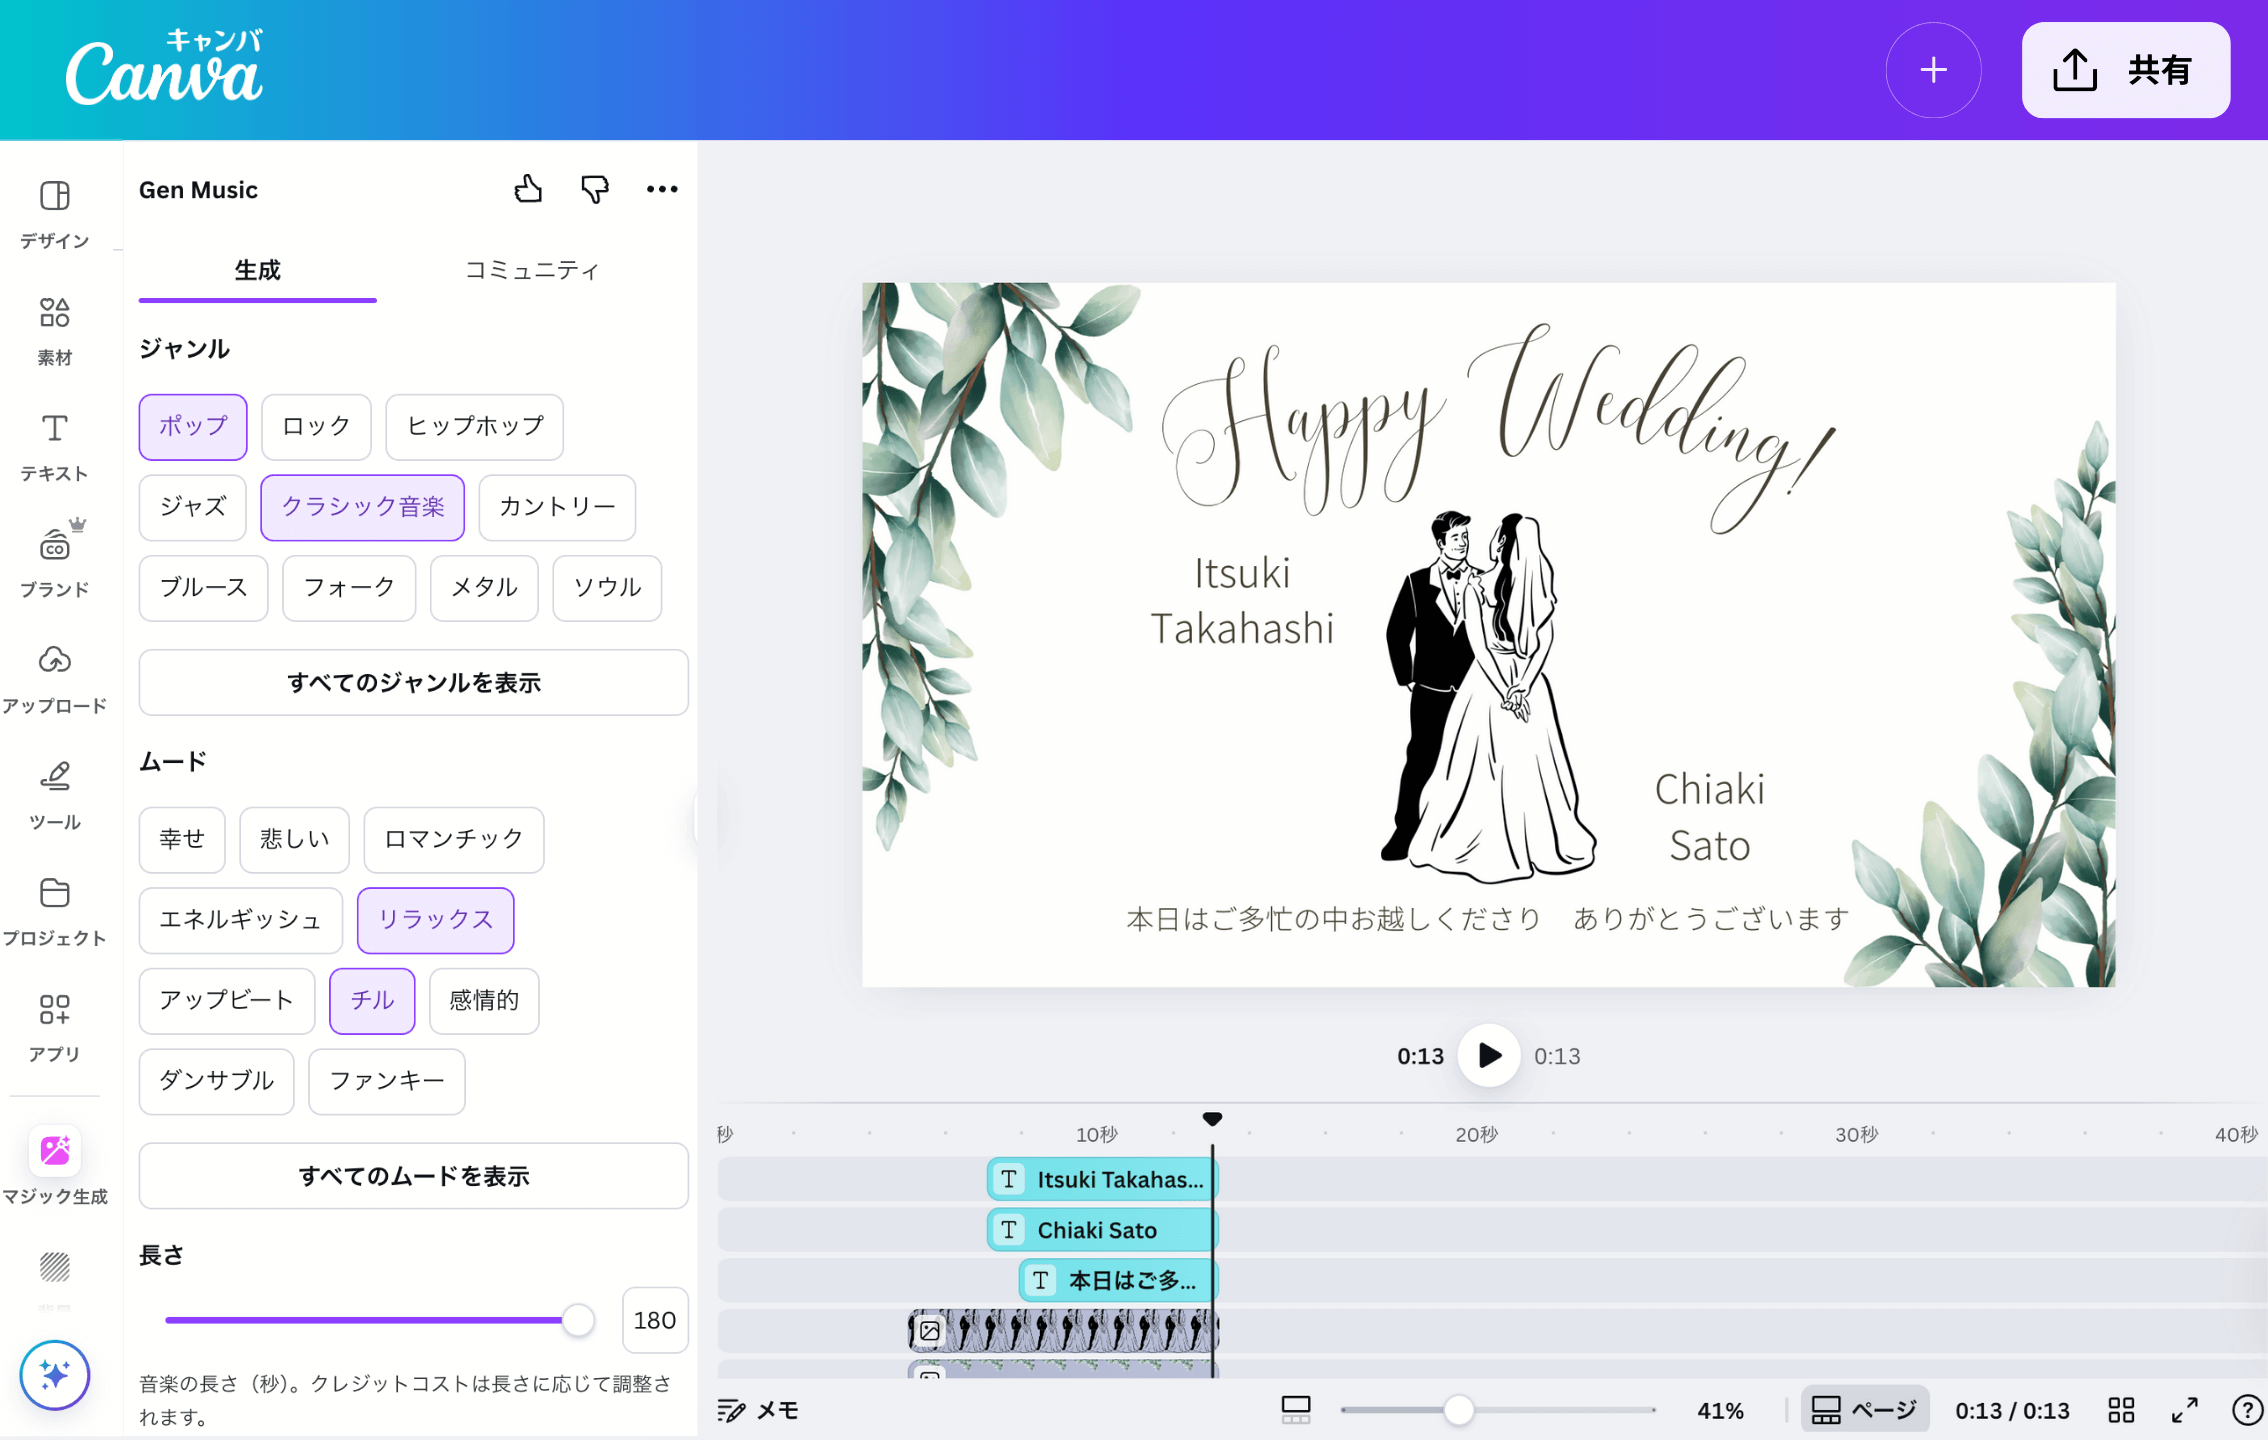Viewport: 2268px width, 1440px height.
Task: Select the アップビート mood chip
Action: click(227, 1001)
